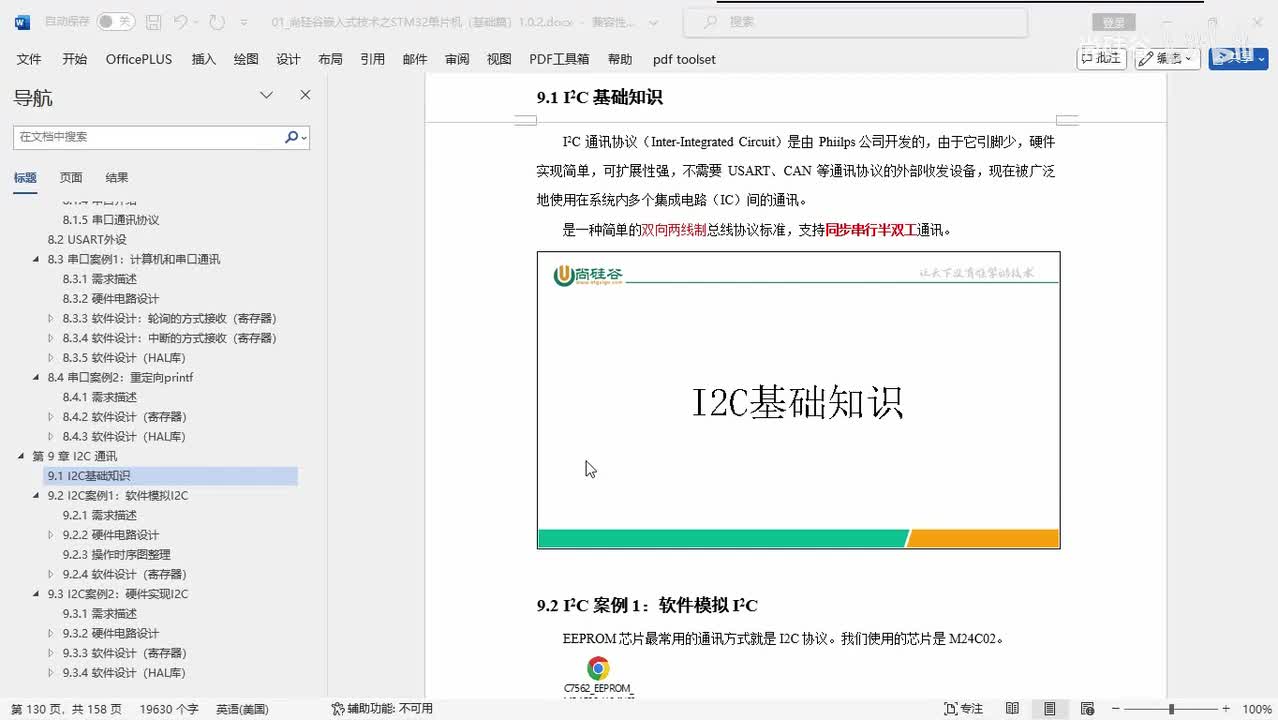Expand heading 9.3.4 软件设计（HAL库）

51,673
